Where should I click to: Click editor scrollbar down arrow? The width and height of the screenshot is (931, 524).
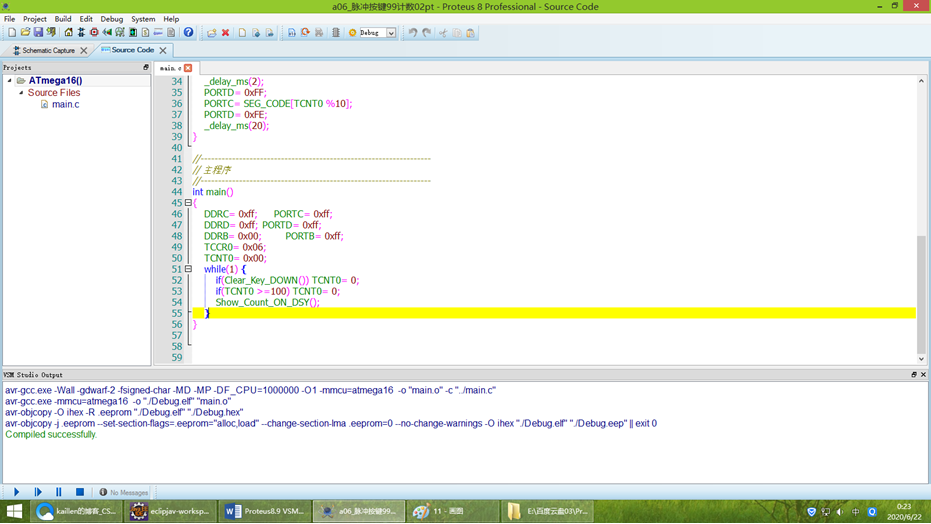click(x=921, y=358)
